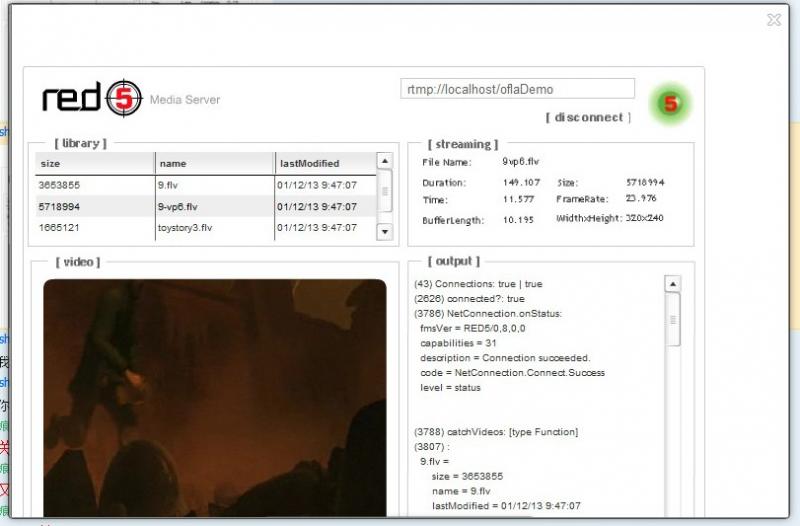Click the lastModified date of toystory3.flv
The width and height of the screenshot is (800, 526).
[317, 228]
